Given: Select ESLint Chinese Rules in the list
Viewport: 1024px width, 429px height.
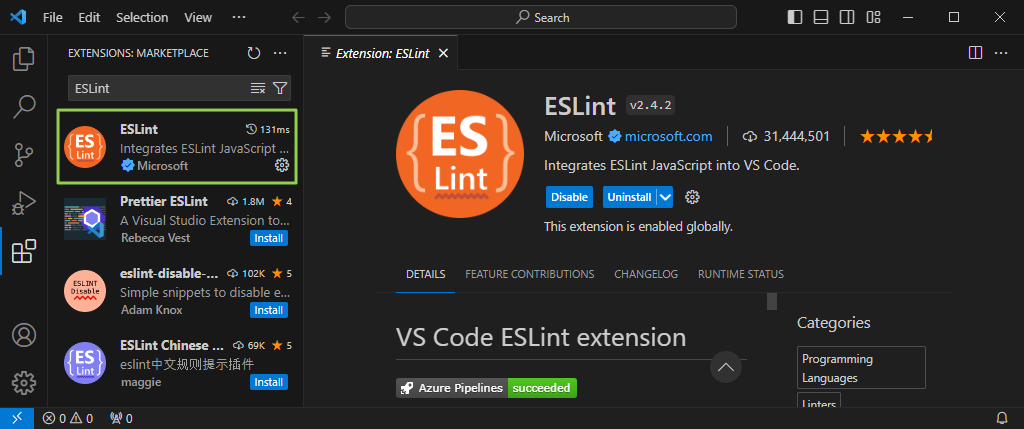Looking at the screenshot, I should pos(177,362).
